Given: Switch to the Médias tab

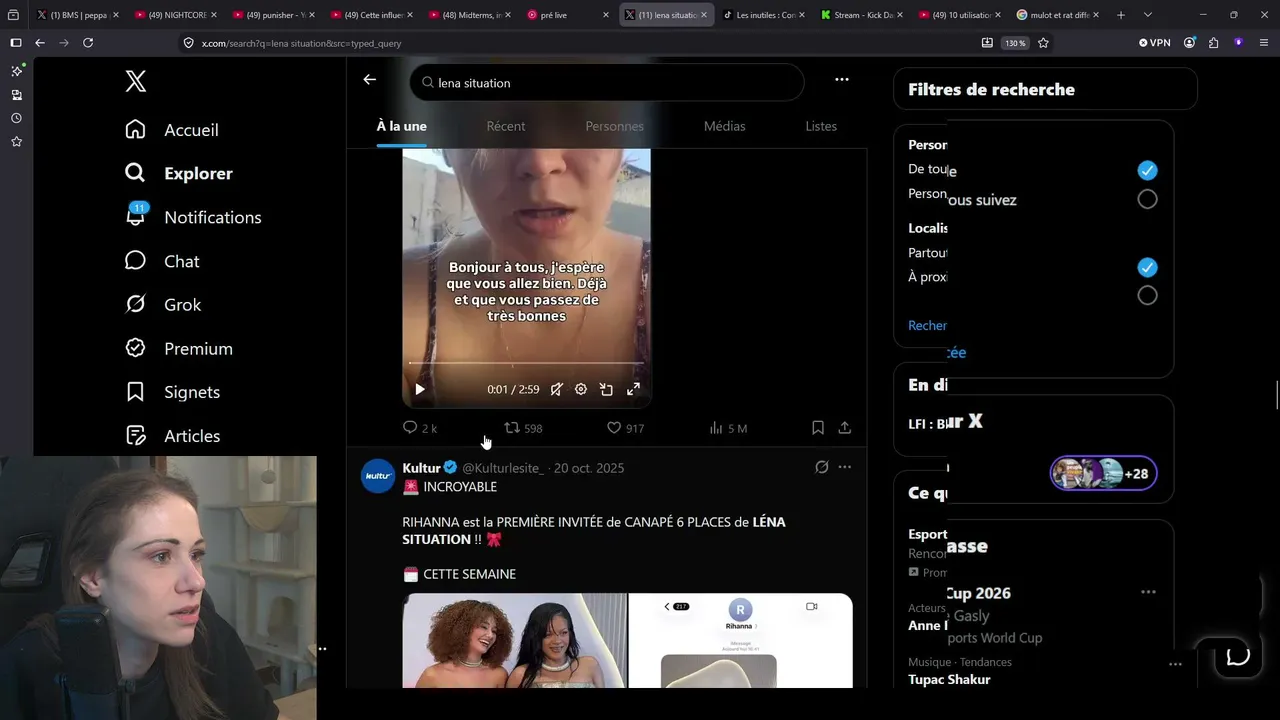Looking at the screenshot, I should click(x=725, y=126).
